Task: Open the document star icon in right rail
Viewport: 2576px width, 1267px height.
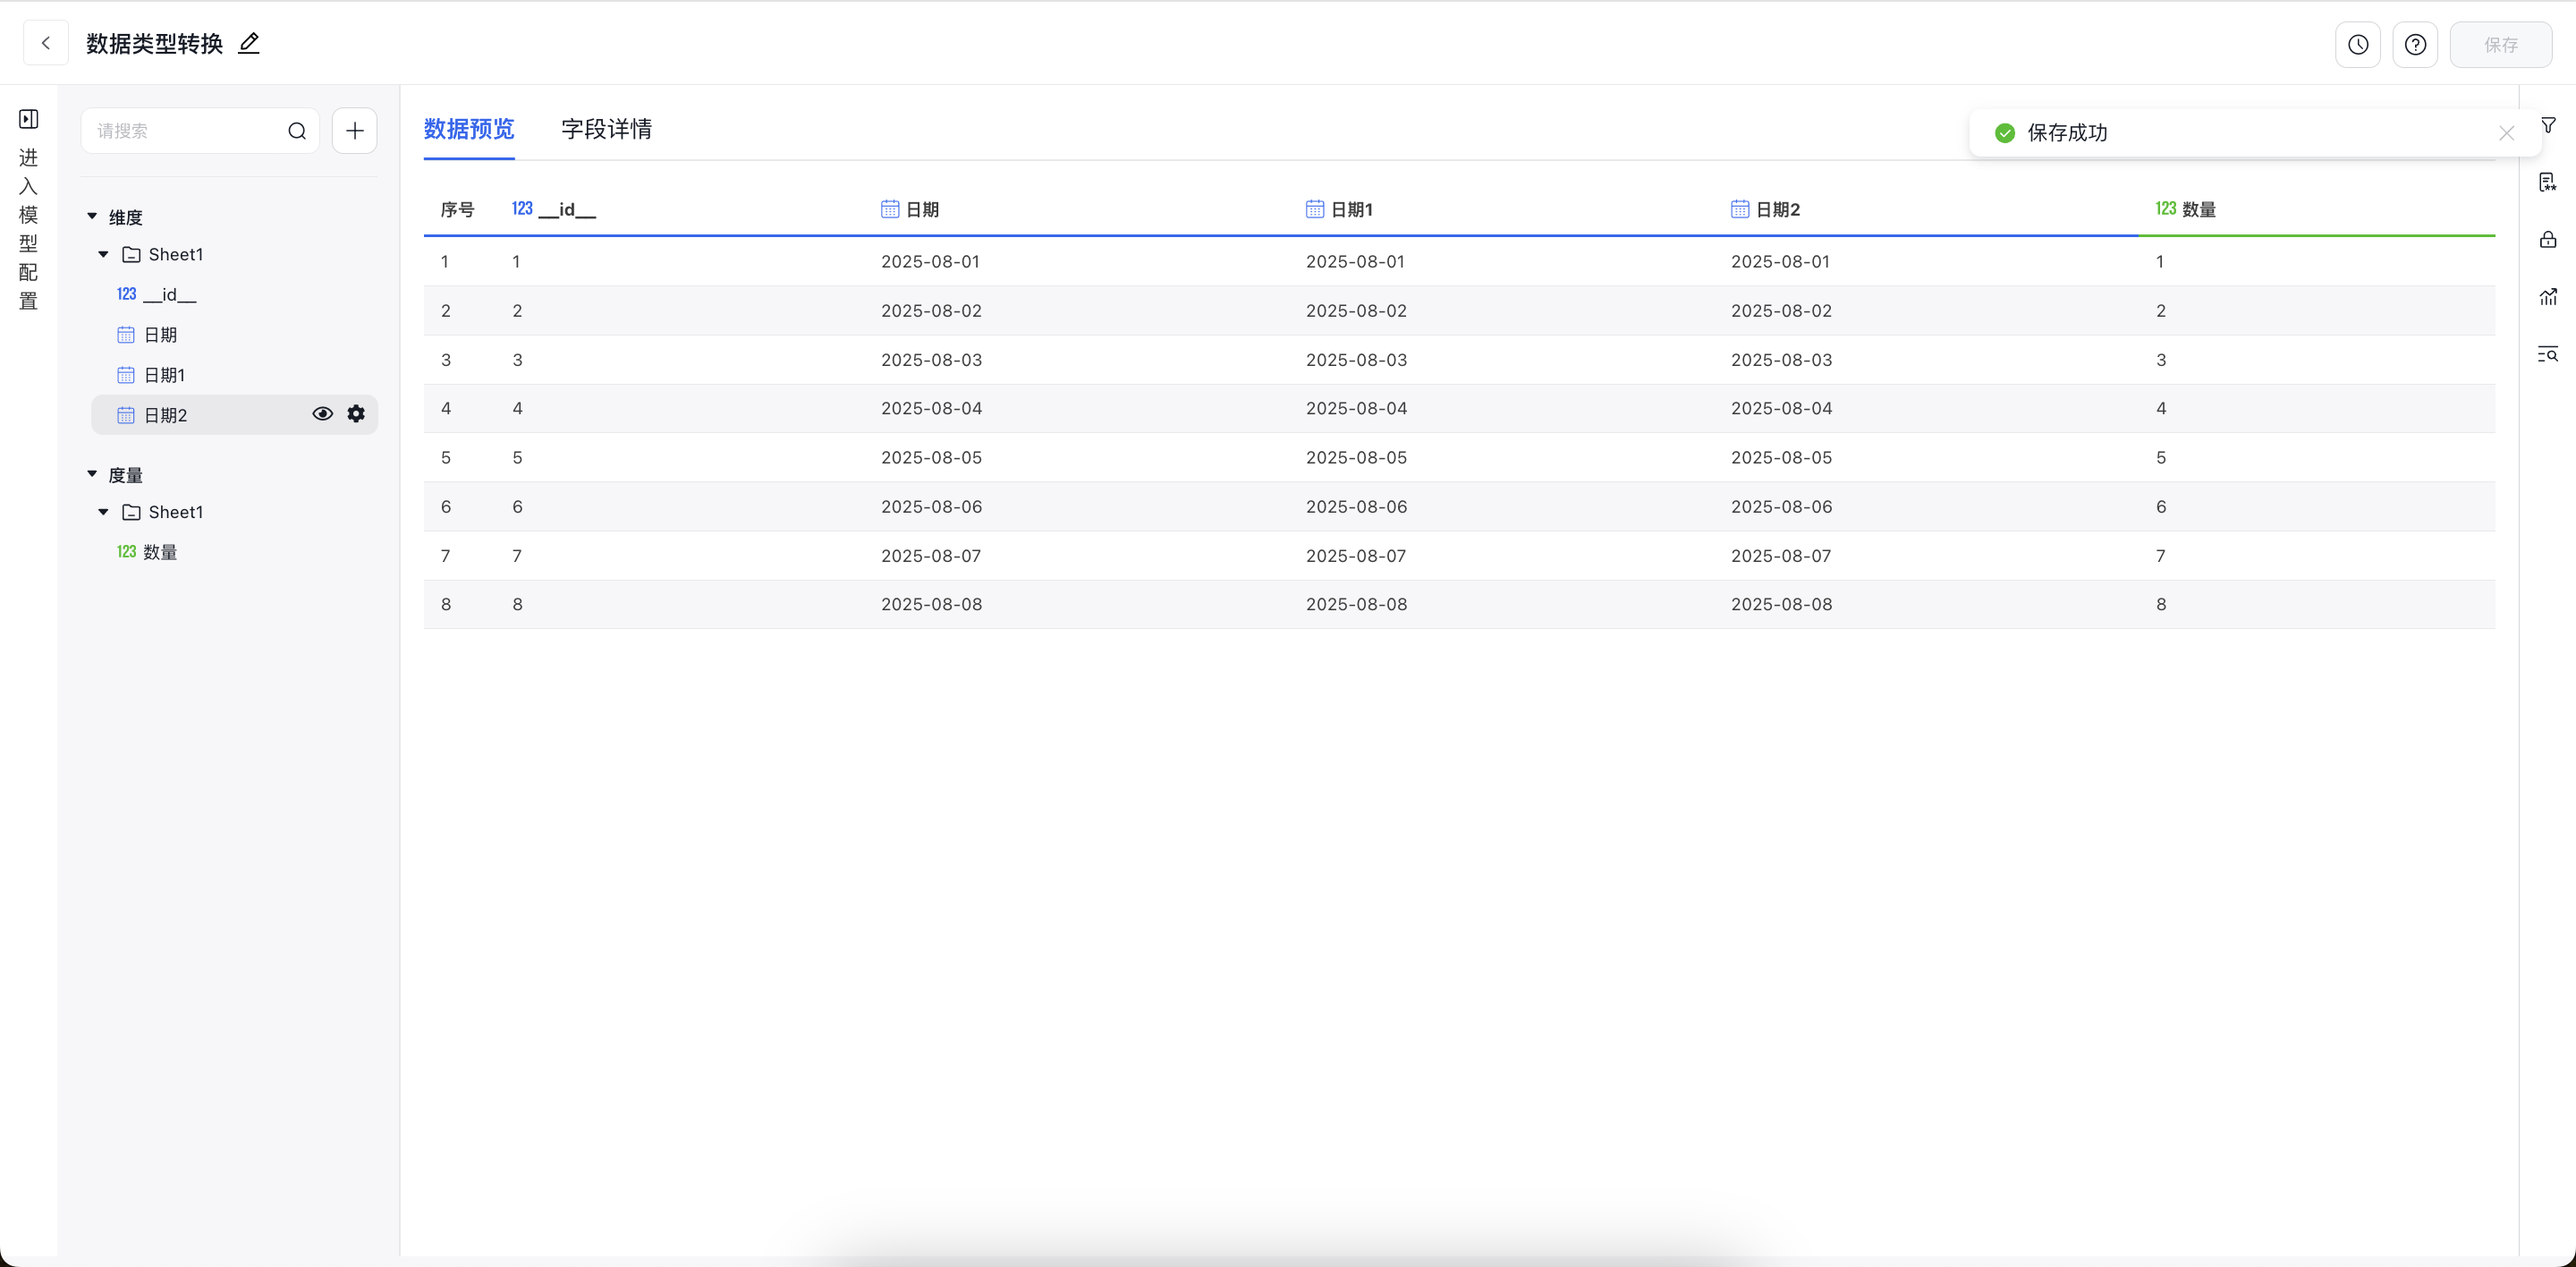Action: coord(2548,182)
